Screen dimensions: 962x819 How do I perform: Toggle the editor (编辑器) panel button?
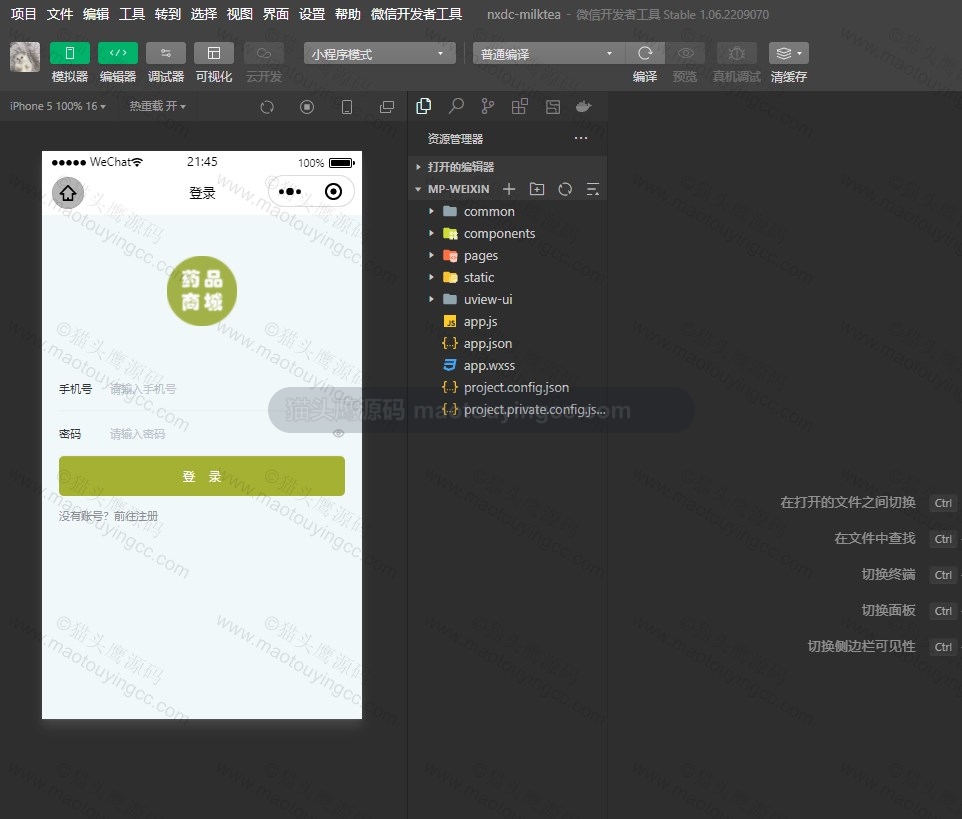pos(118,53)
